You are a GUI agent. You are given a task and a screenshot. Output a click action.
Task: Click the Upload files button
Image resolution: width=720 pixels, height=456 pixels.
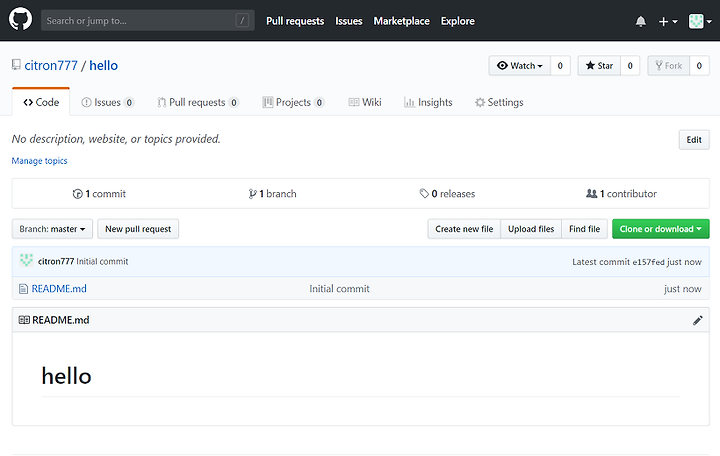[x=531, y=229]
